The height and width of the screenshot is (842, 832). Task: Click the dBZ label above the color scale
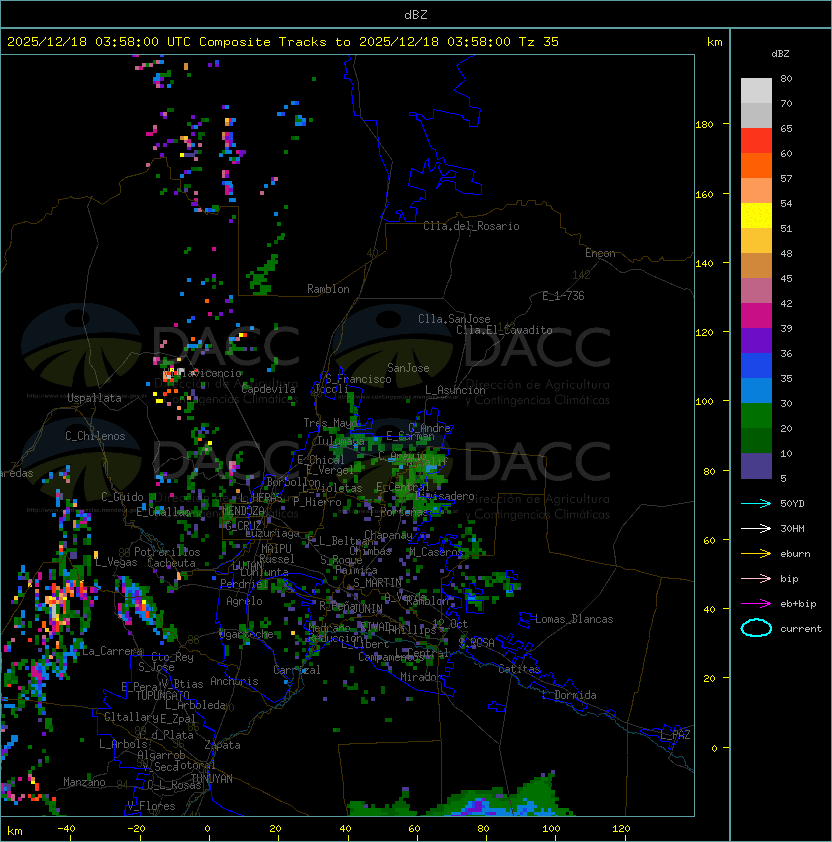click(780, 54)
